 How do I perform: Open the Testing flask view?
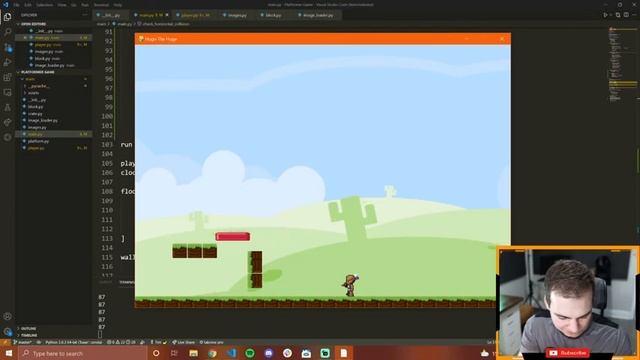(x=7, y=108)
